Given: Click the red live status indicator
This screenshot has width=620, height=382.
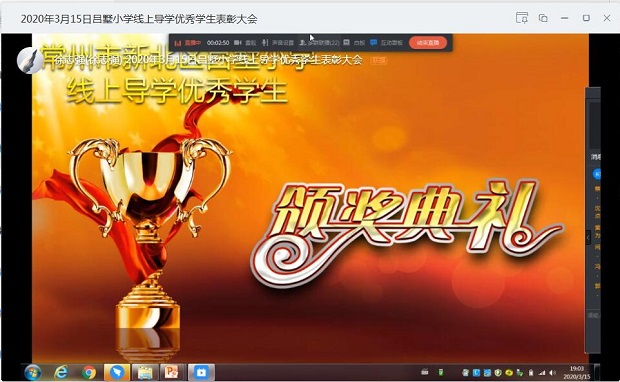Looking at the screenshot, I should pyautogui.click(x=188, y=43).
